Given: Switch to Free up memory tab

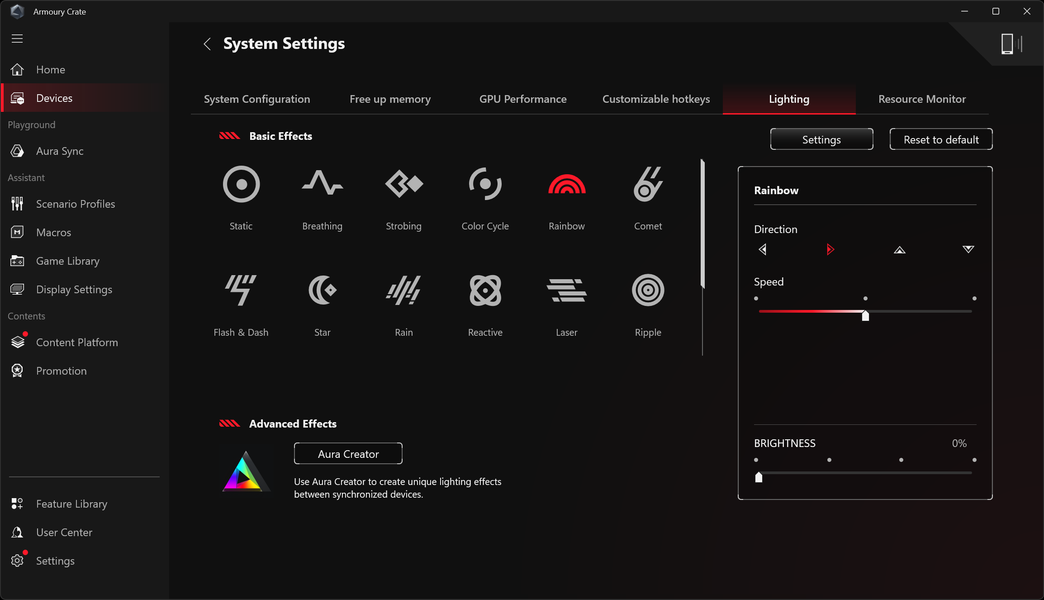Looking at the screenshot, I should coord(390,99).
